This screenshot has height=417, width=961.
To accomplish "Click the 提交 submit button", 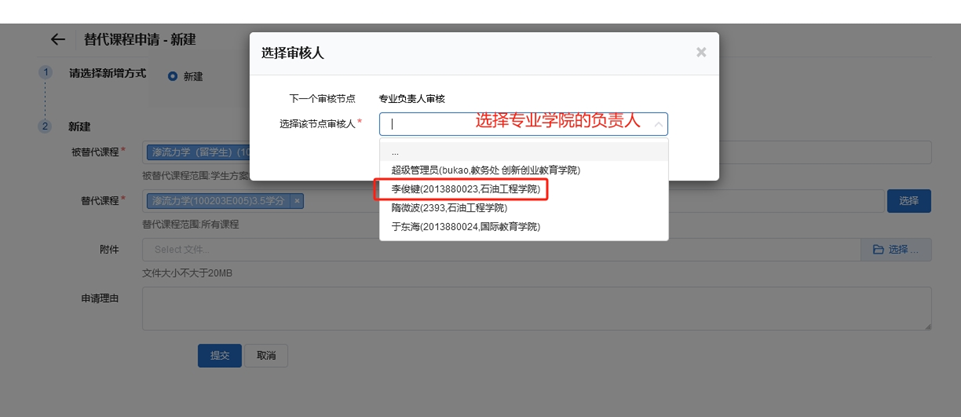I will pyautogui.click(x=219, y=355).
